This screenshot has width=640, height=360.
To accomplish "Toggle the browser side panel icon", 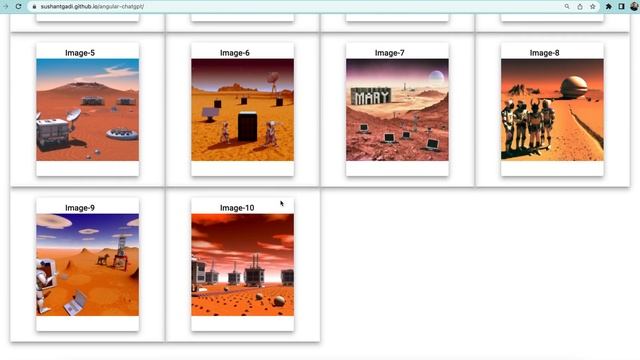I will [x=621, y=7].
